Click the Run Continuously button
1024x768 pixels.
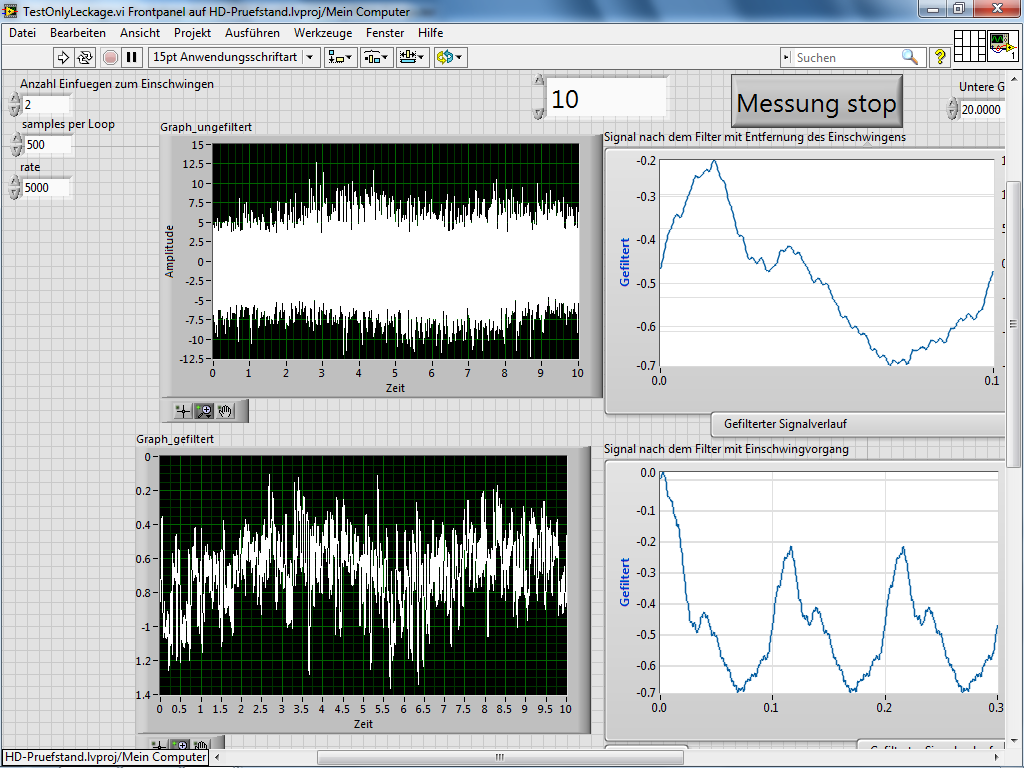pos(85,57)
